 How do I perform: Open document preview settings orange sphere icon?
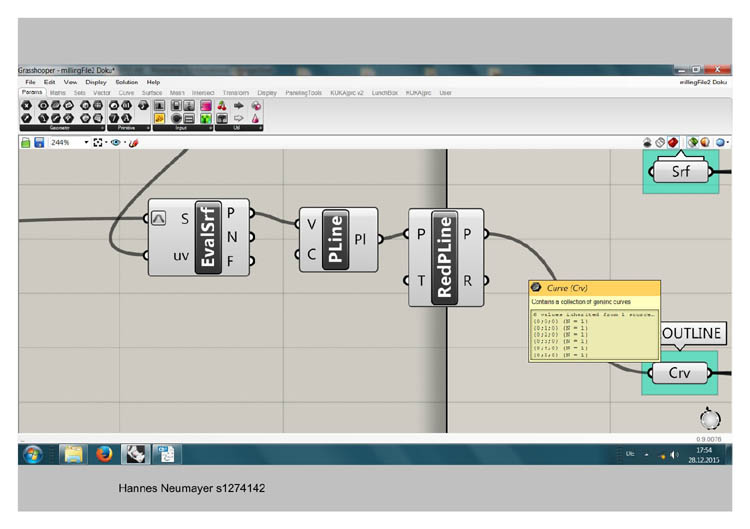coord(705,142)
